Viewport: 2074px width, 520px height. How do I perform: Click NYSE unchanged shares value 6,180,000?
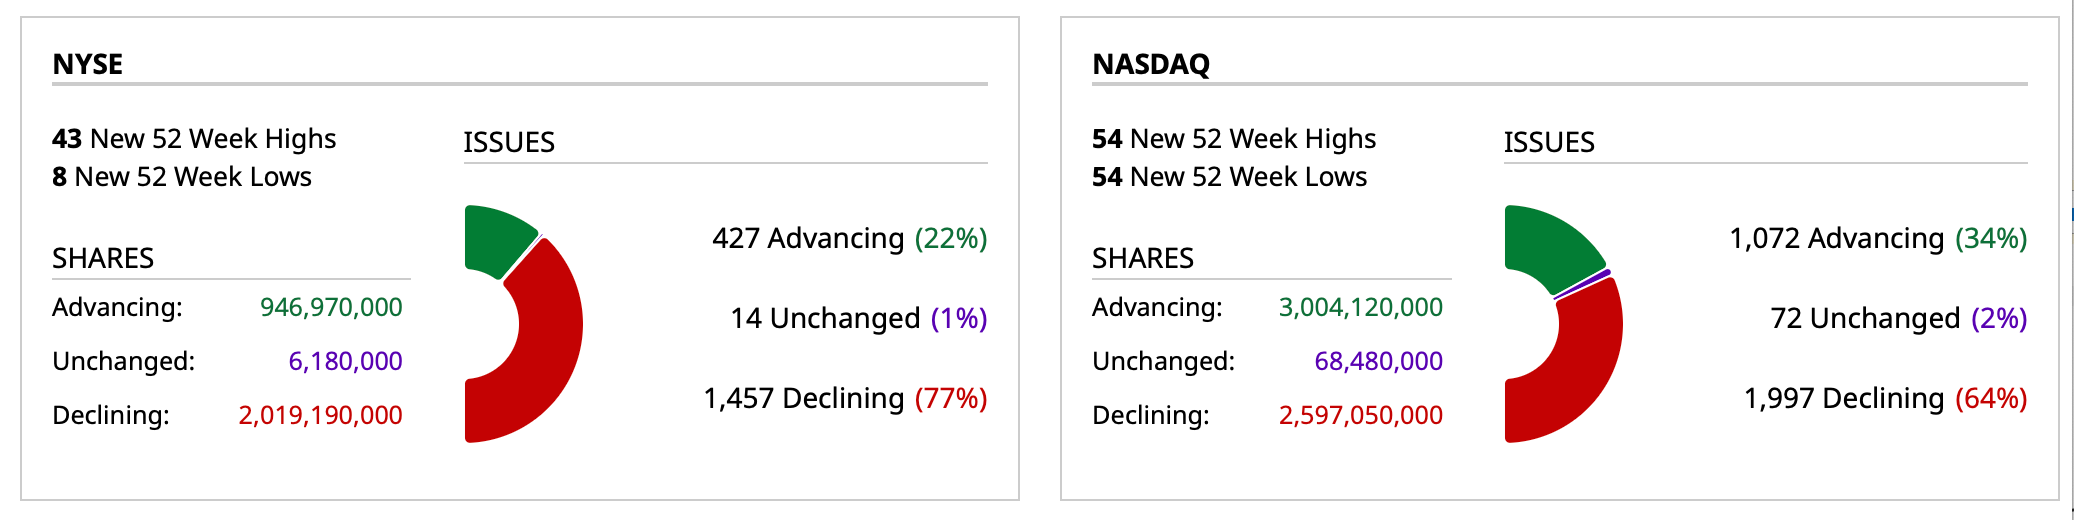pyautogui.click(x=345, y=361)
